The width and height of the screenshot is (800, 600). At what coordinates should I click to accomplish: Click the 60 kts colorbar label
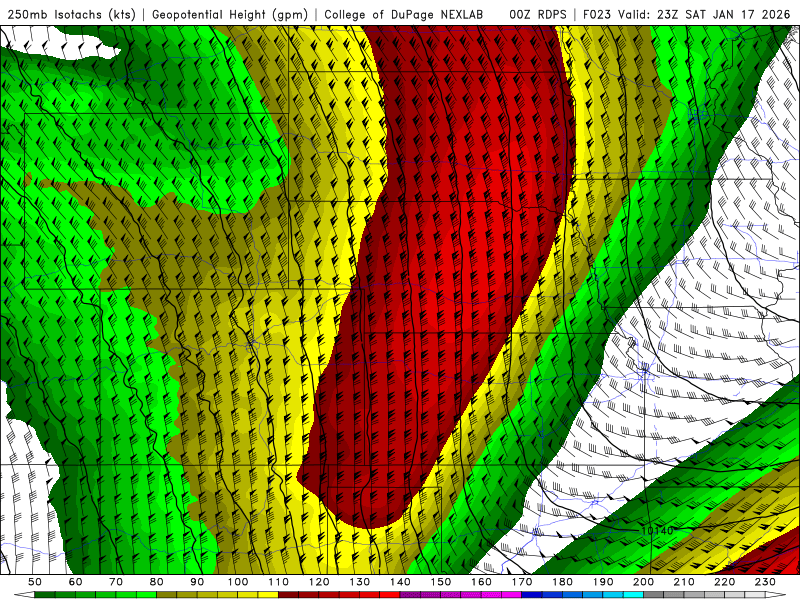76,582
